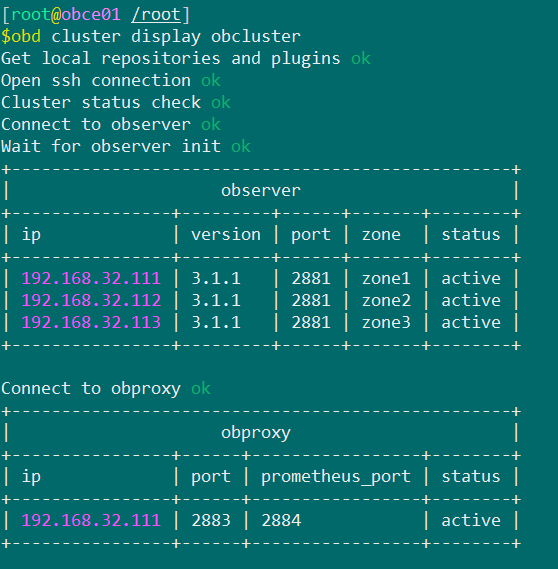Click the 'obproxy' table title

256,433
